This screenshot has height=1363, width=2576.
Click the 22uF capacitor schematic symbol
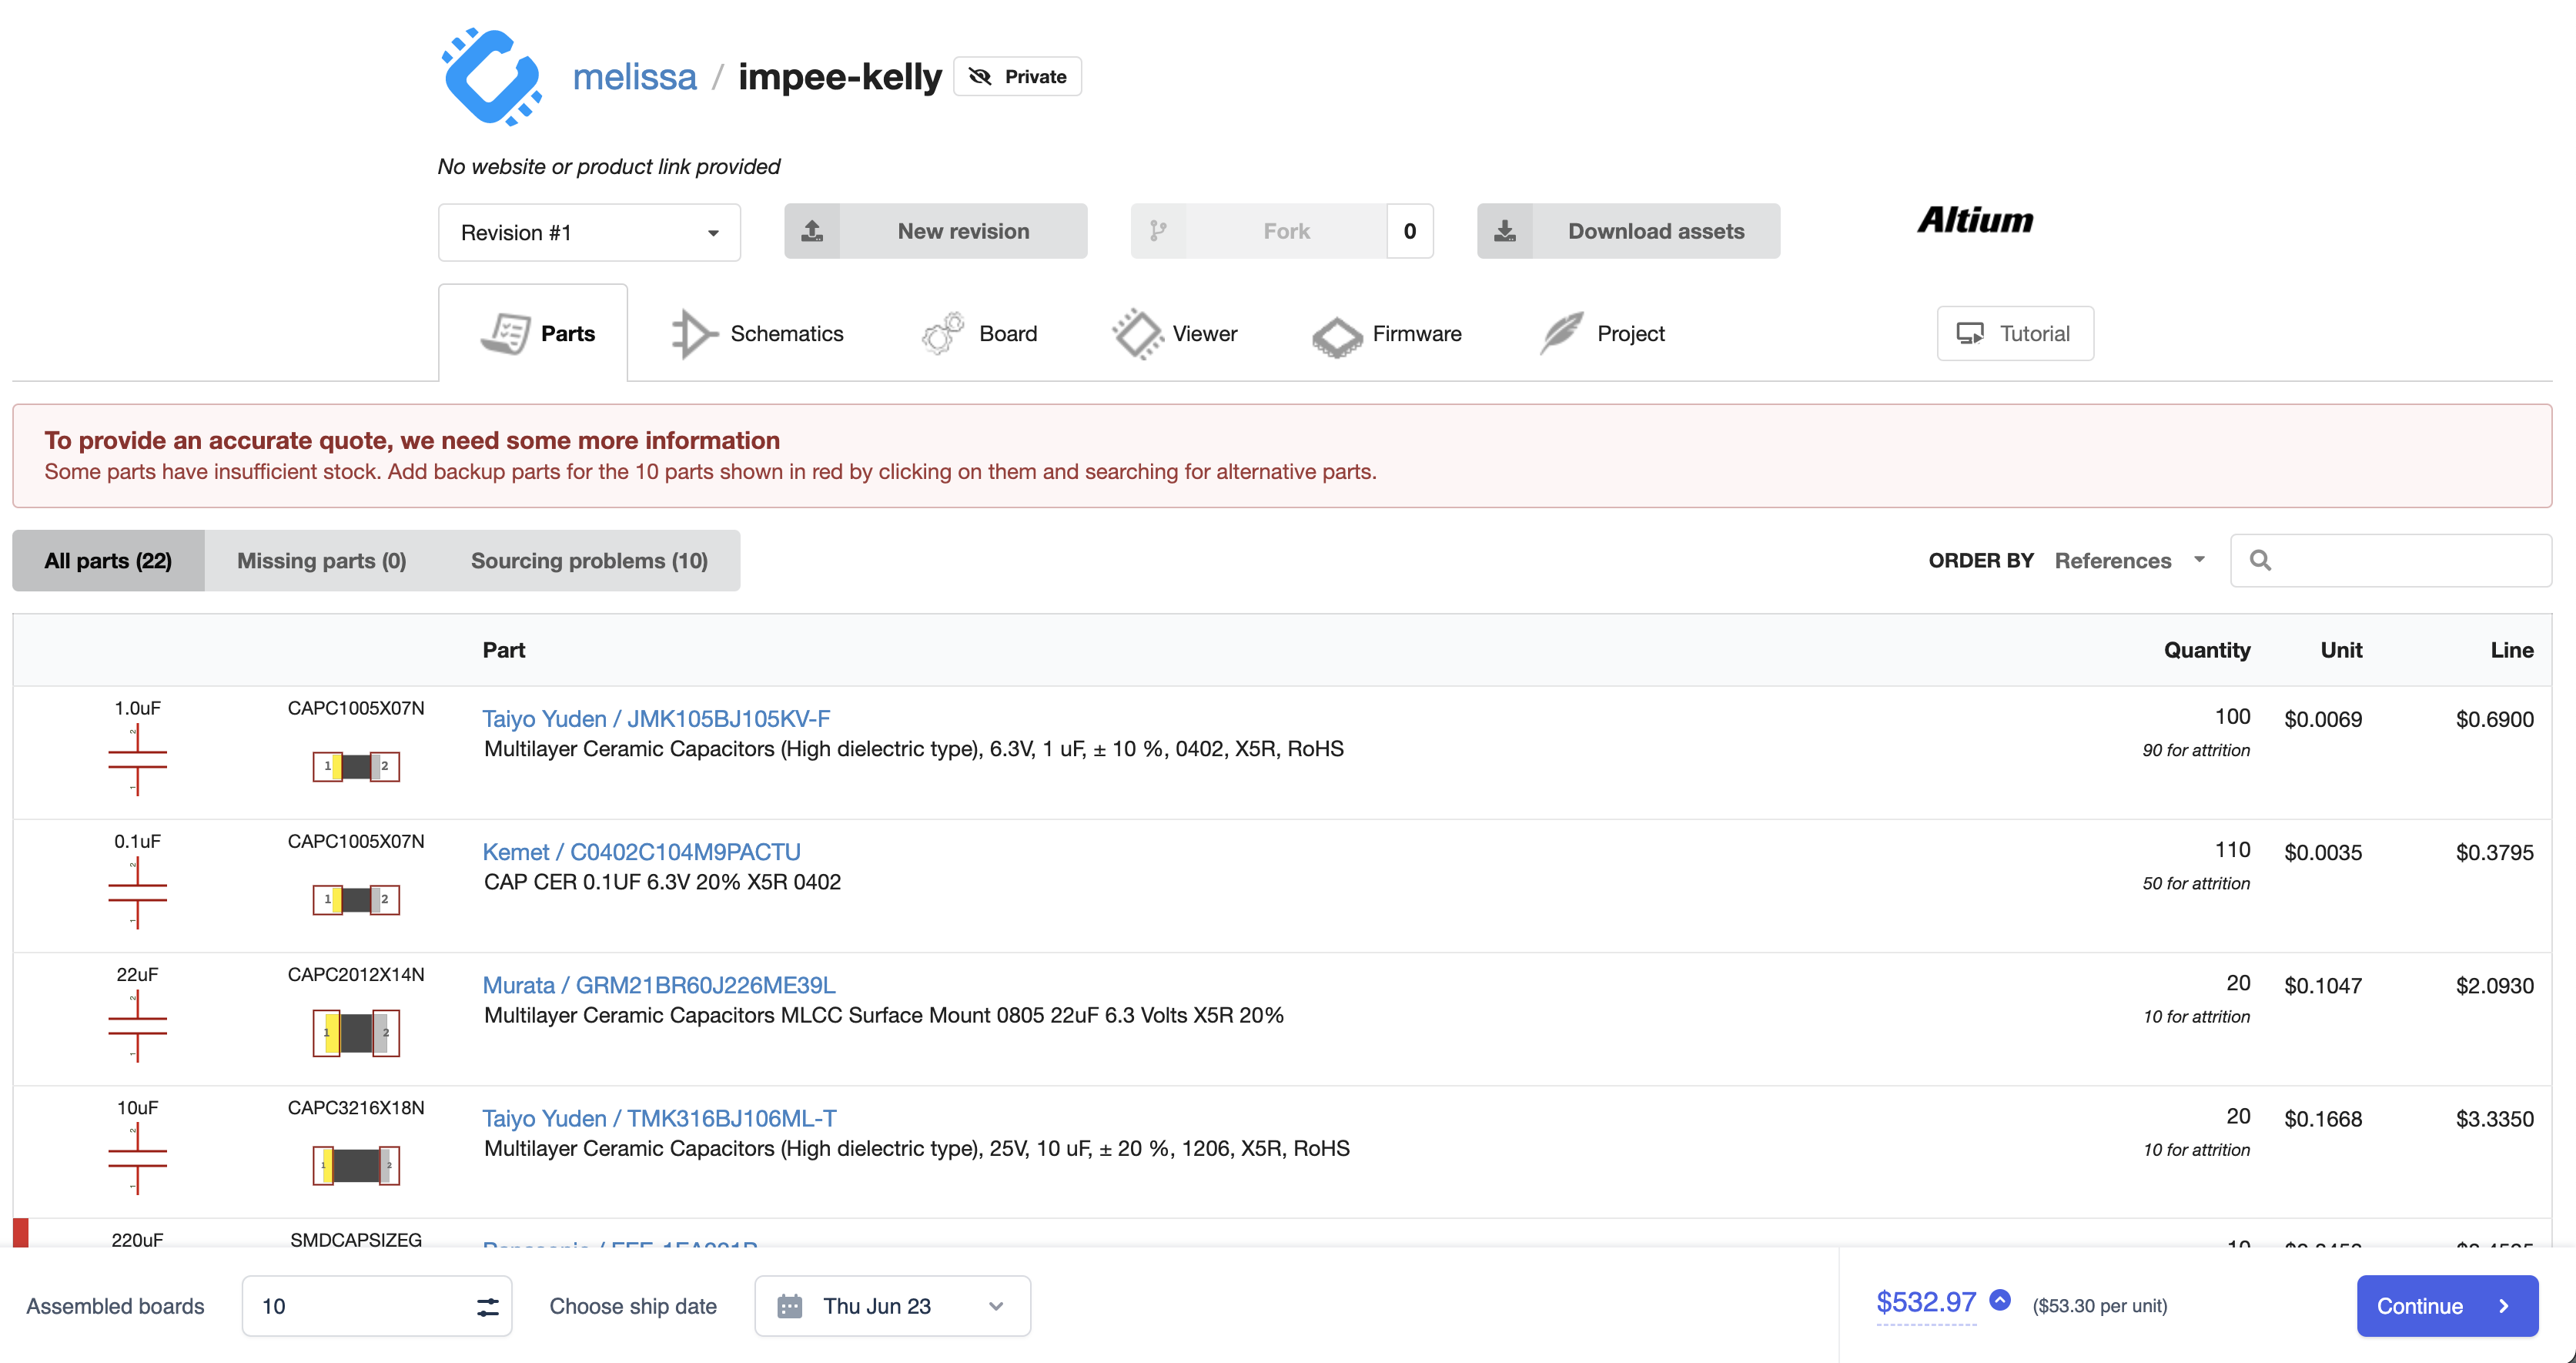pos(137,1025)
